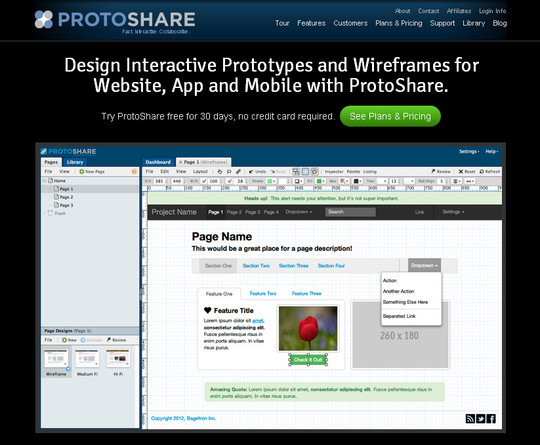Click the Undo arrow in the toolbar
The height and width of the screenshot is (445, 540).
251,172
